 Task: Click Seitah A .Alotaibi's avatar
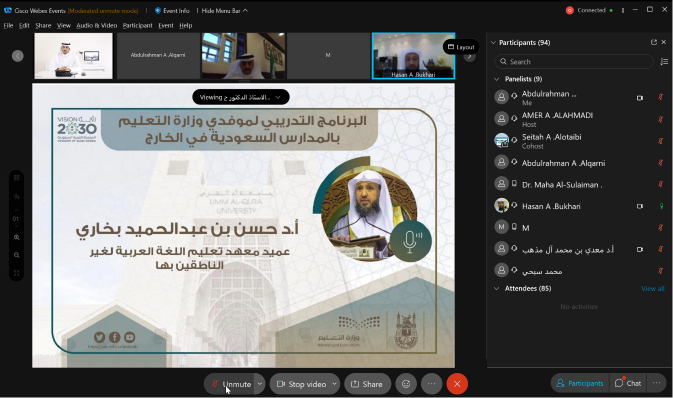point(501,140)
